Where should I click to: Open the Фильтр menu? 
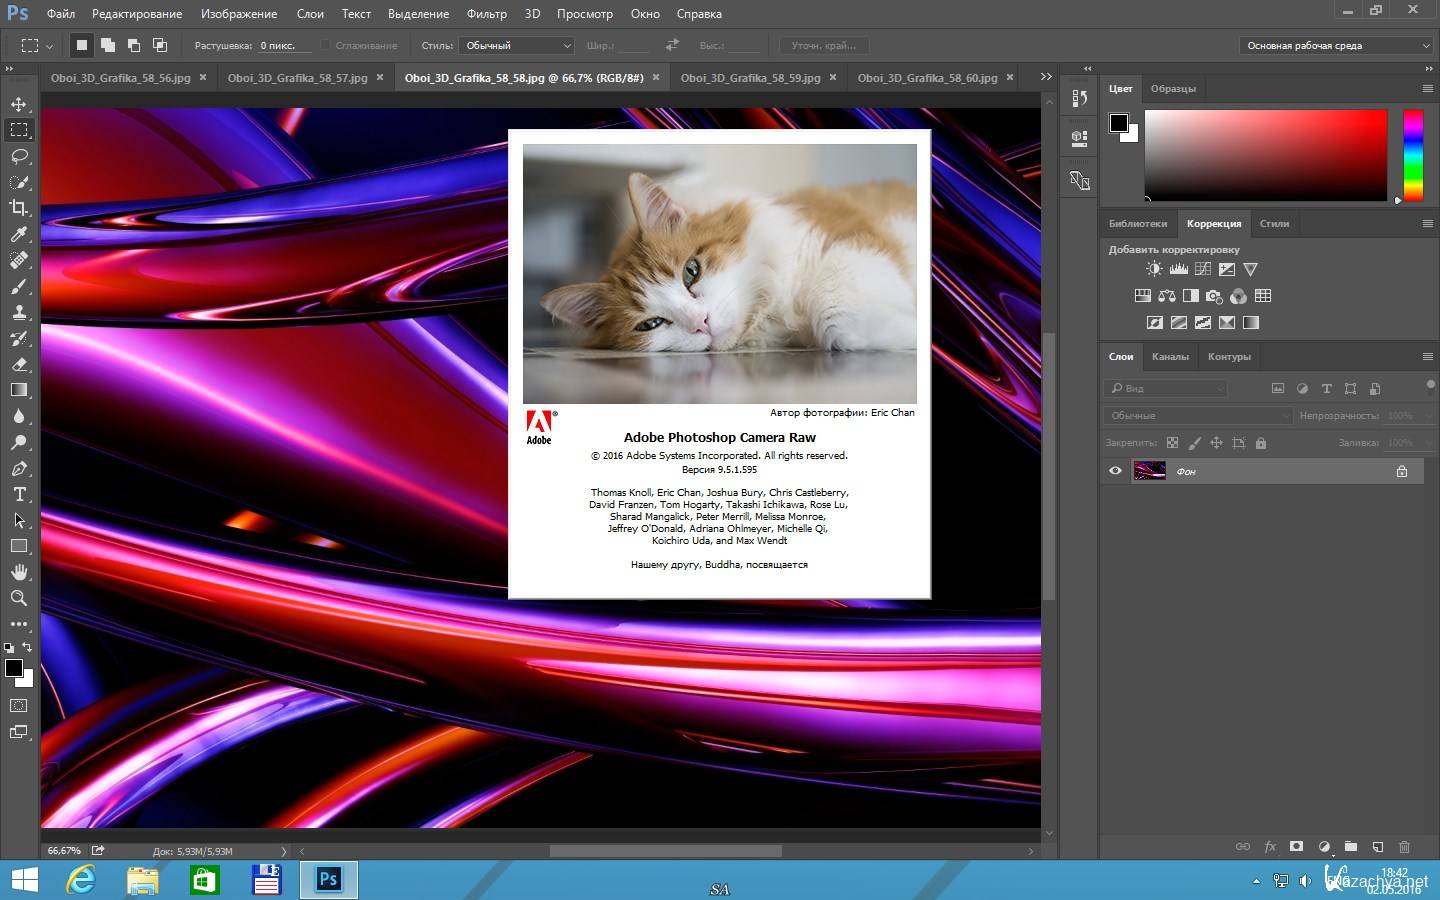click(486, 14)
